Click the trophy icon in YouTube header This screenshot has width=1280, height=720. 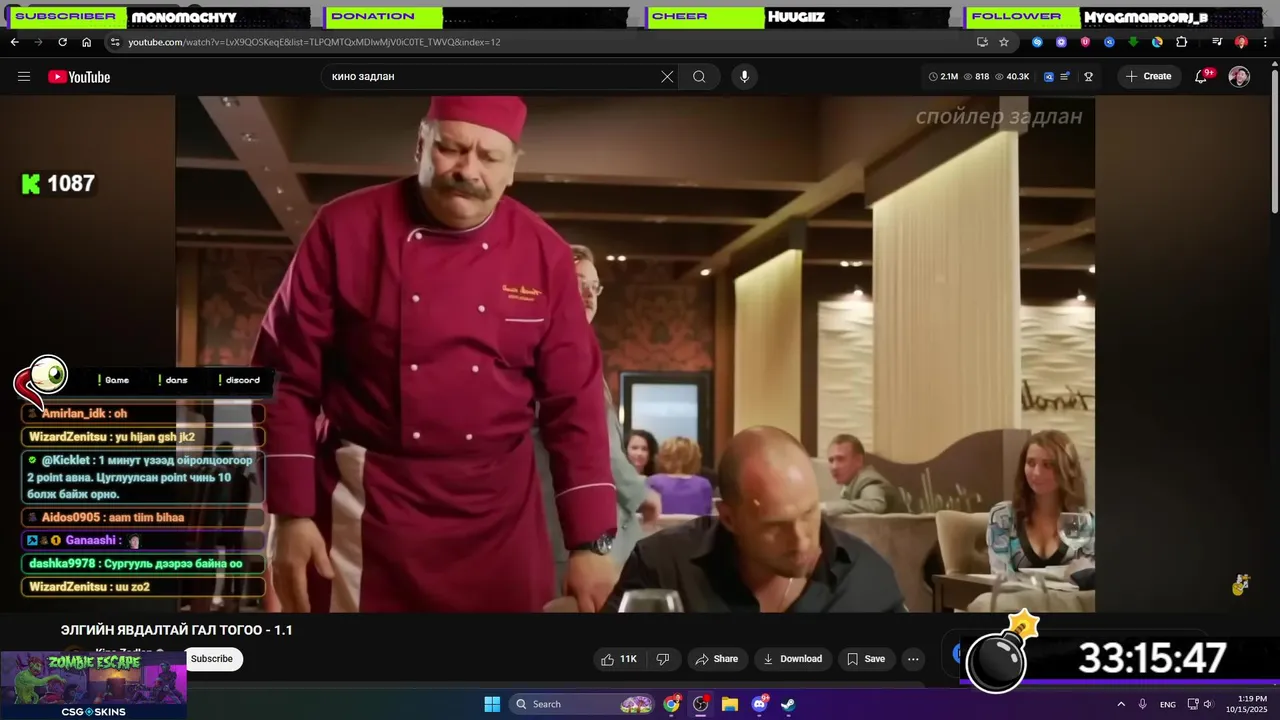(x=1088, y=77)
